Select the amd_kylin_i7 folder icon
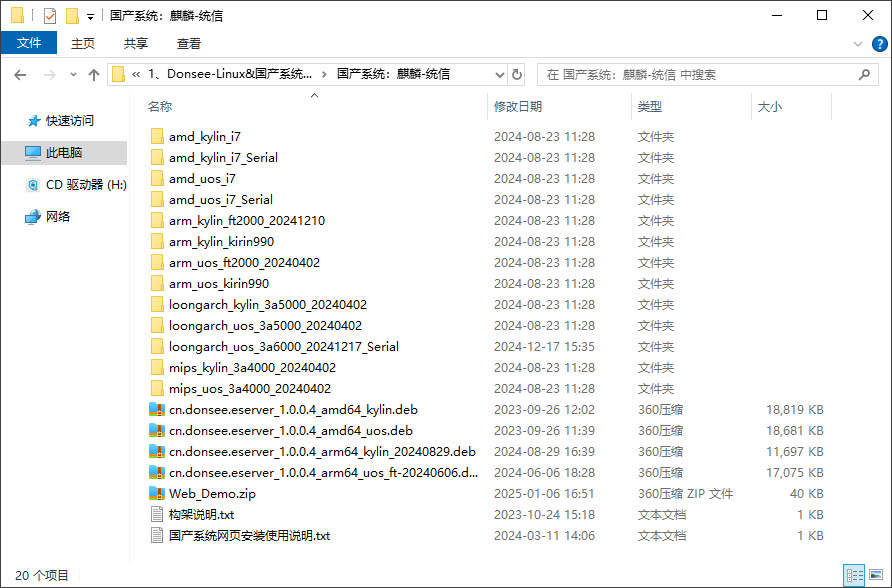This screenshot has width=892, height=588. (x=158, y=136)
